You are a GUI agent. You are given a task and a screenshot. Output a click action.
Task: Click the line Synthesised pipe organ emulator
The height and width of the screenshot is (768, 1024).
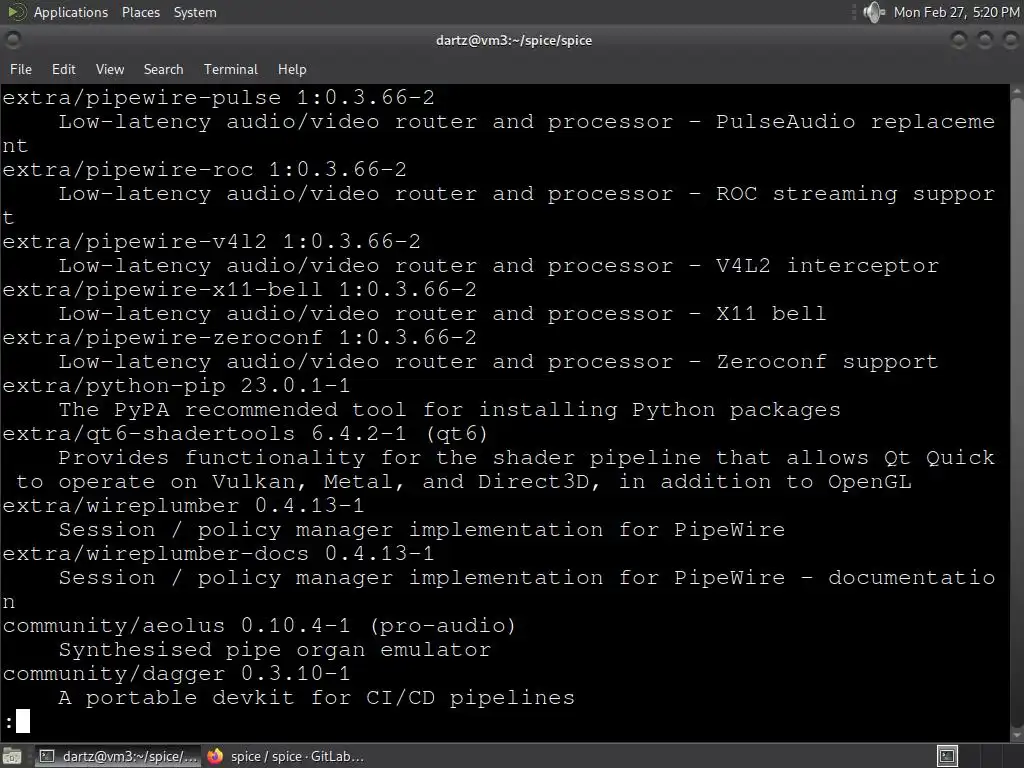[x=274, y=649]
